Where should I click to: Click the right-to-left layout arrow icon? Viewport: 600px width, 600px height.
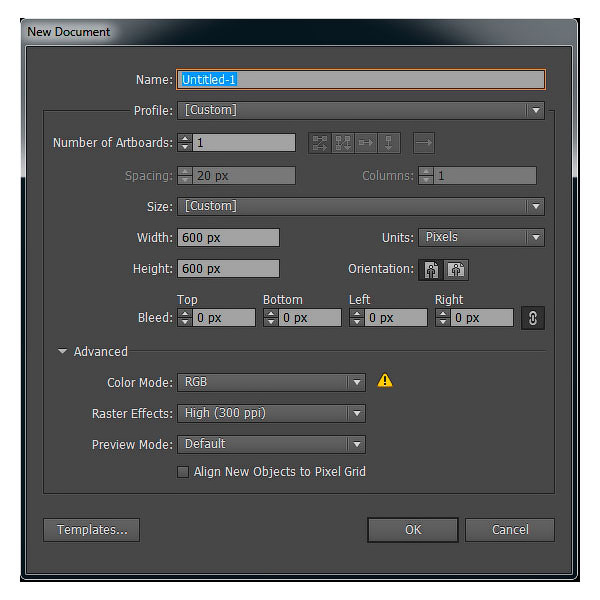[424, 143]
